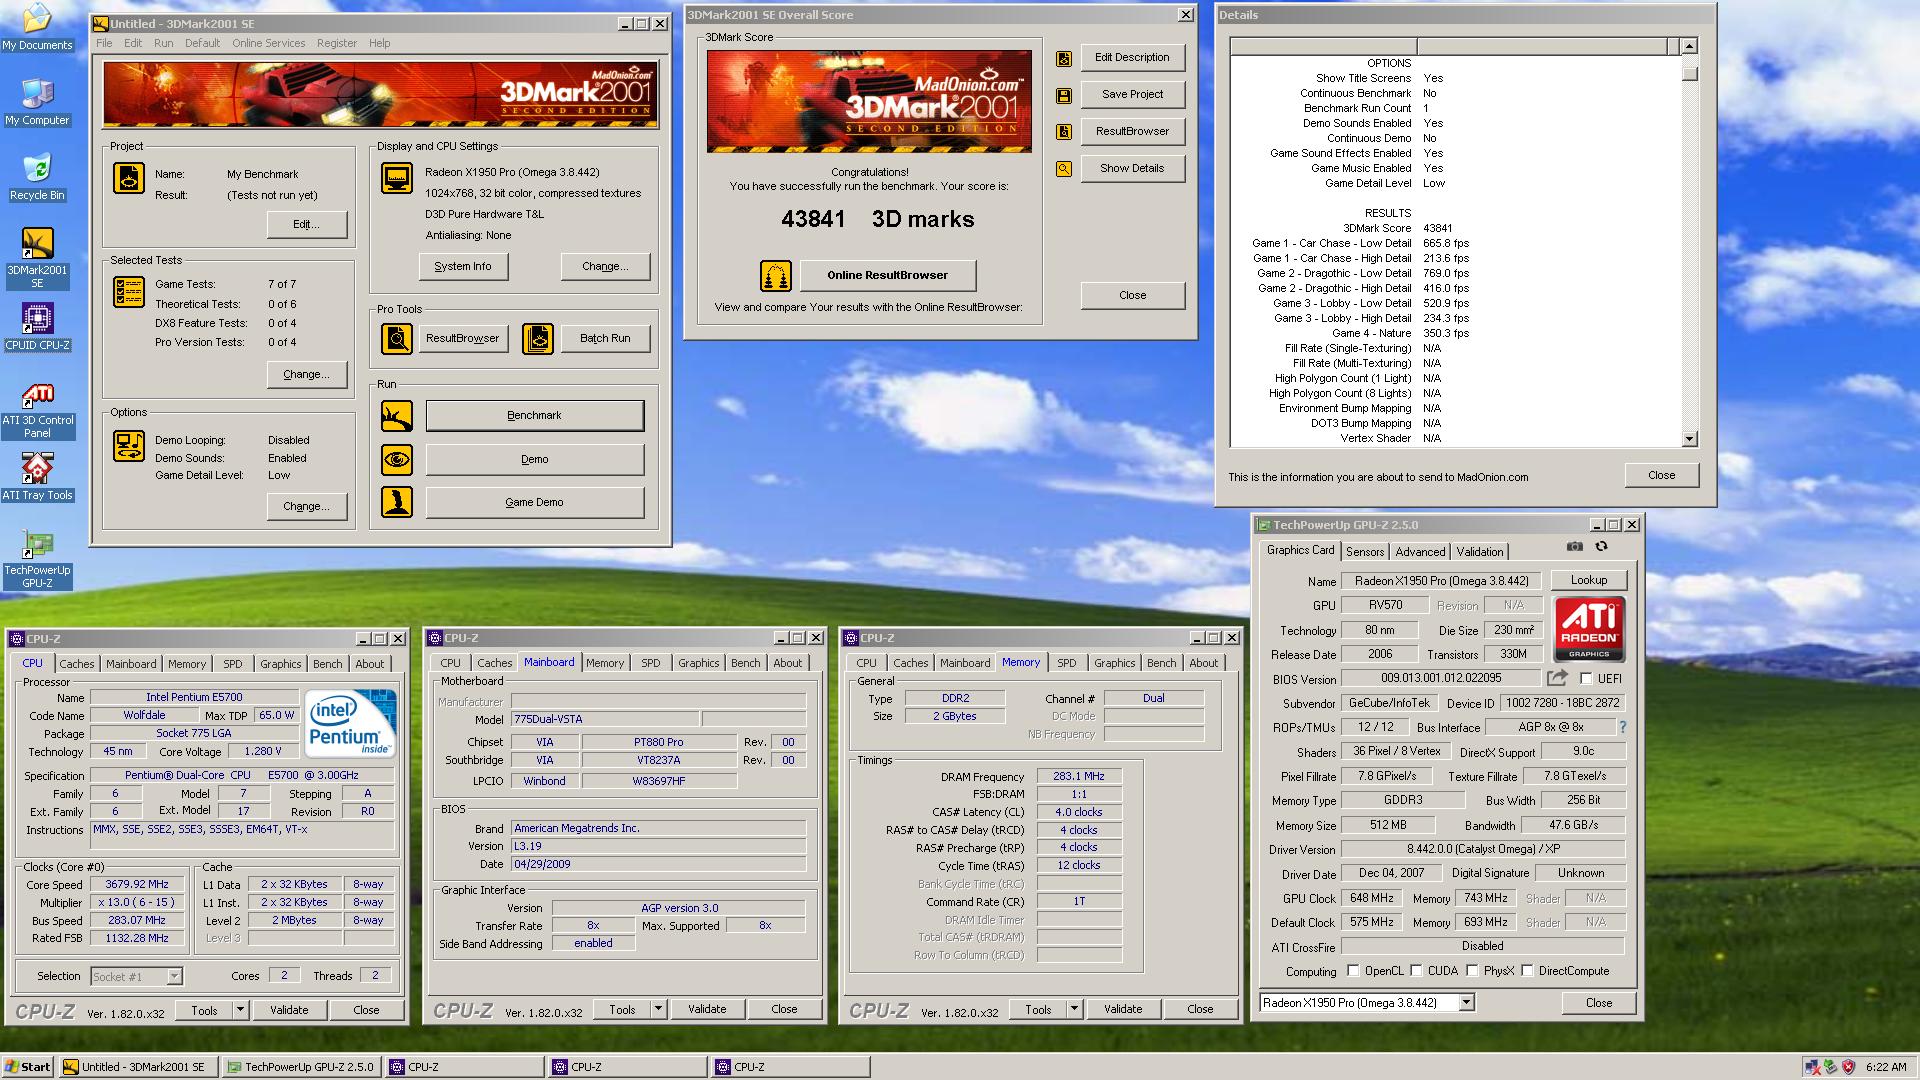1920x1080 pixels.
Task: Open Bench tab in CPU-Z Mainboard window
Action: click(745, 663)
